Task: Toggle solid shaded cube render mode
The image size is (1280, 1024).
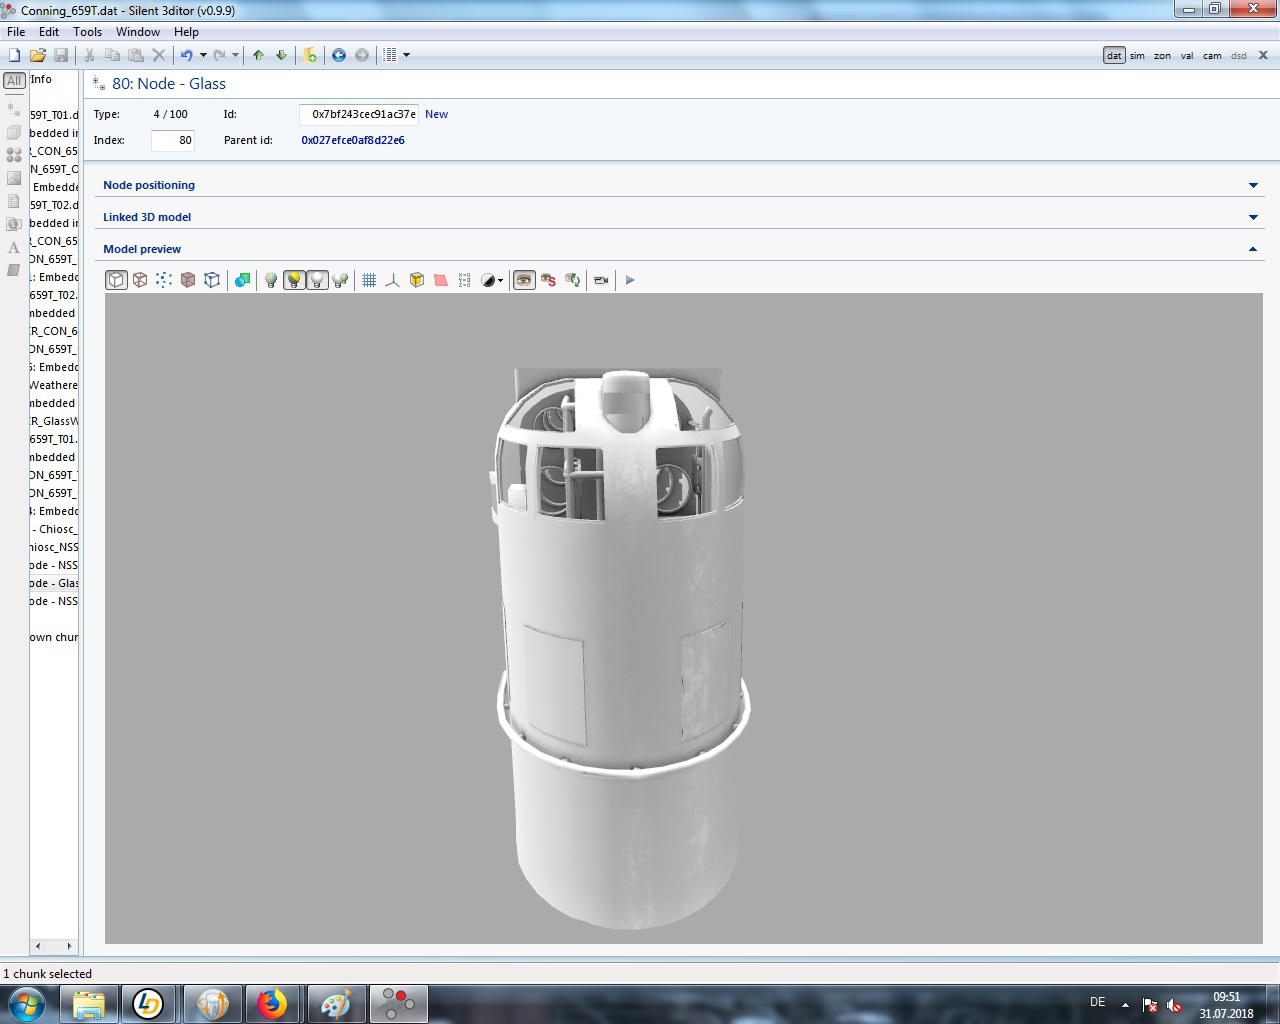Action: click(x=116, y=280)
